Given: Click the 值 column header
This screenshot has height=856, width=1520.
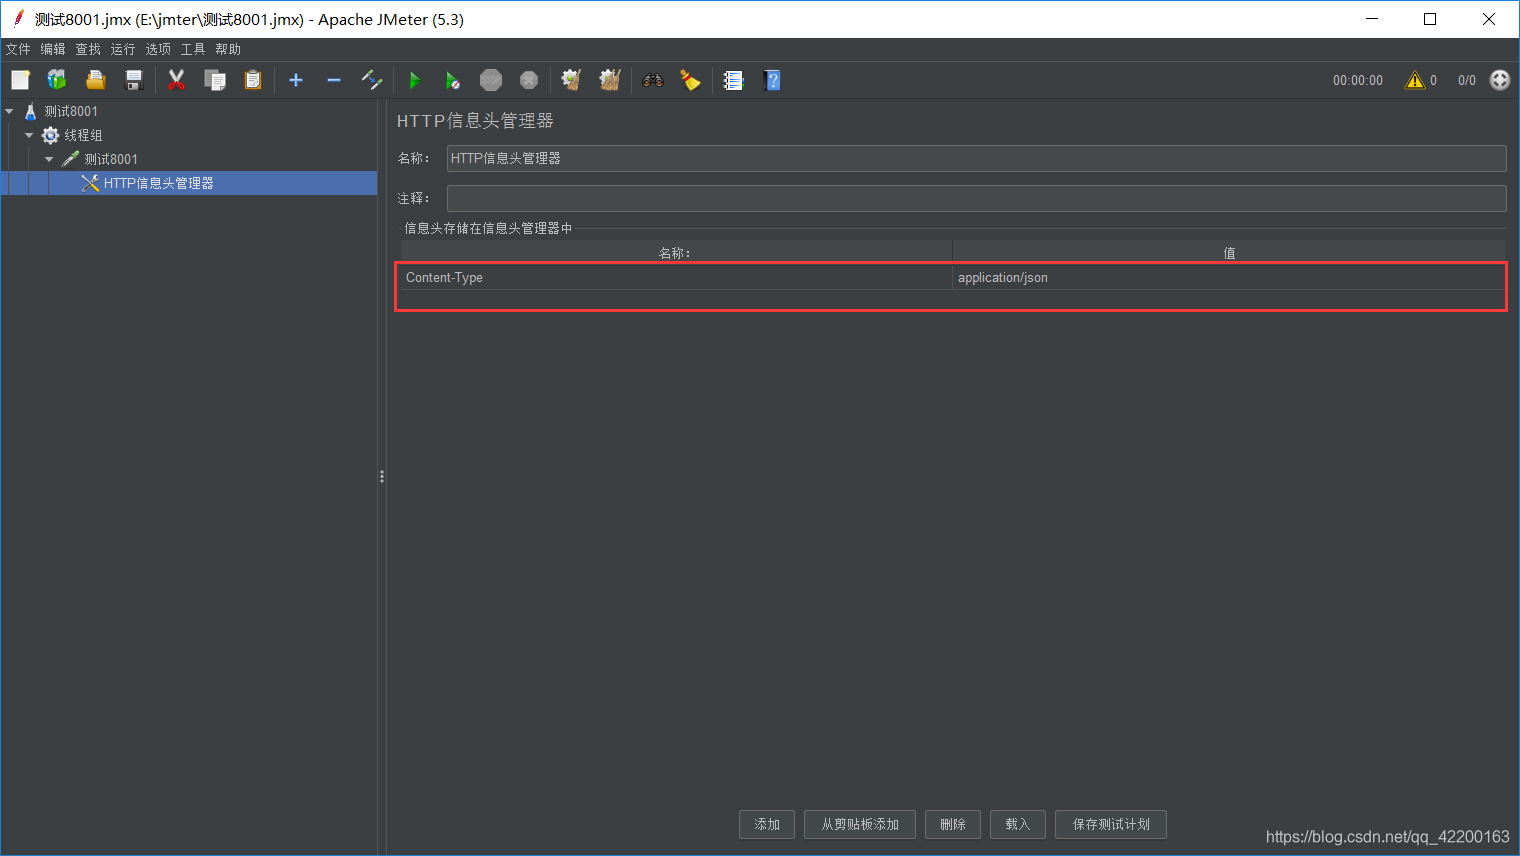Looking at the screenshot, I should pos(1229,253).
